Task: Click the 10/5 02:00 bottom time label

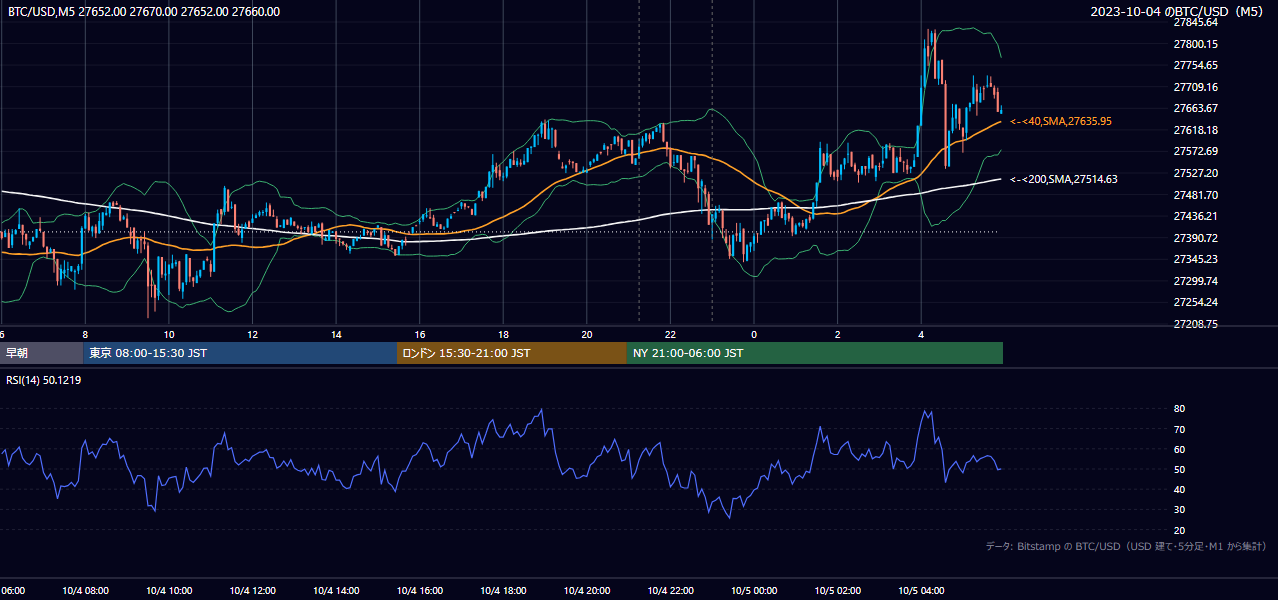Action: (x=838, y=591)
